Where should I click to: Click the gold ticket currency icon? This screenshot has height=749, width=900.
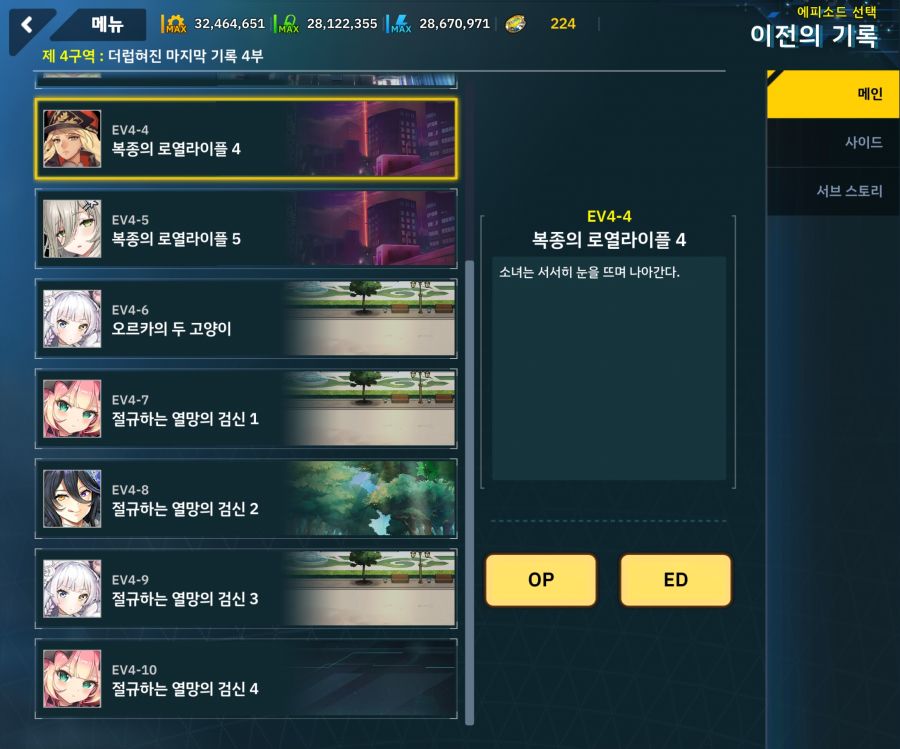click(x=515, y=24)
